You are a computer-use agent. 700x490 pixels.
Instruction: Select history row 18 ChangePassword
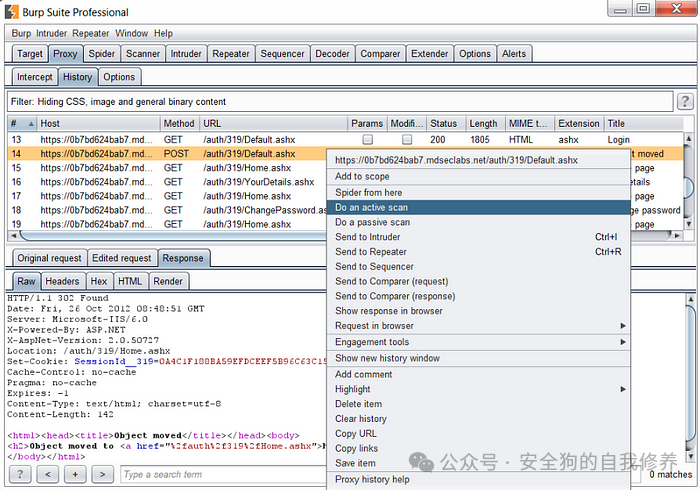click(167, 210)
